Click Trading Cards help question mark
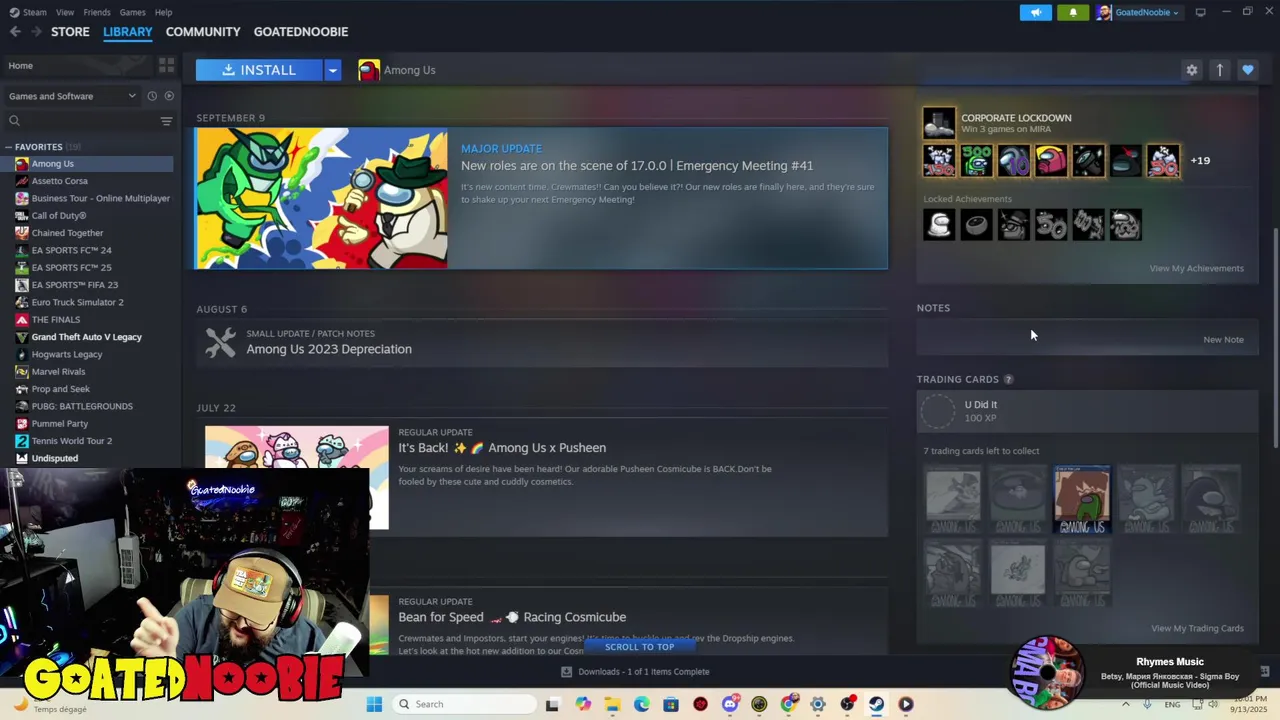The width and height of the screenshot is (1280, 720). click(1008, 380)
